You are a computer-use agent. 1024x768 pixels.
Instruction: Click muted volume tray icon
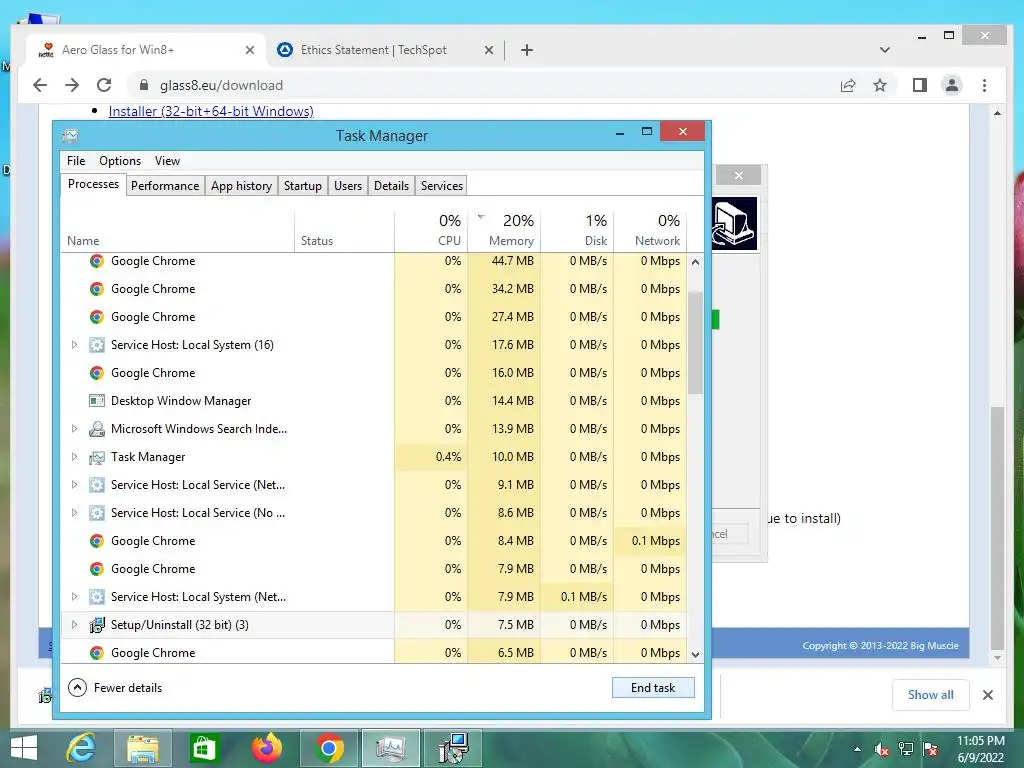pyautogui.click(x=881, y=749)
